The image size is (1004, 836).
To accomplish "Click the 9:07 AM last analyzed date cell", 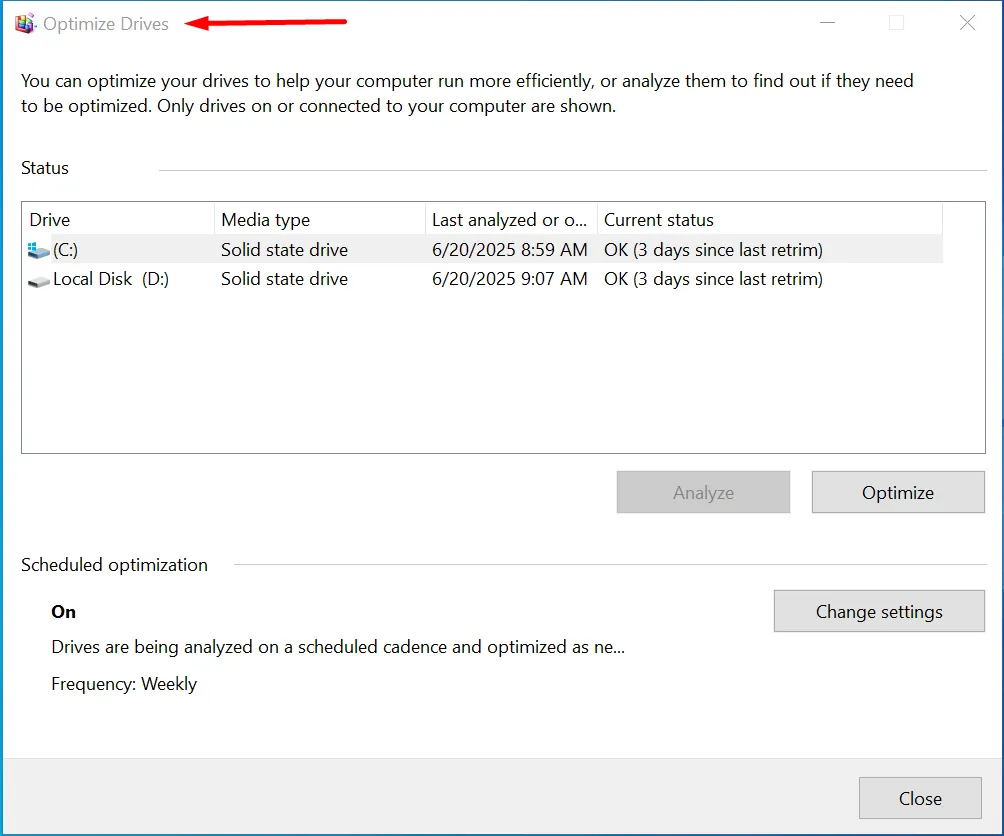I will coord(509,280).
